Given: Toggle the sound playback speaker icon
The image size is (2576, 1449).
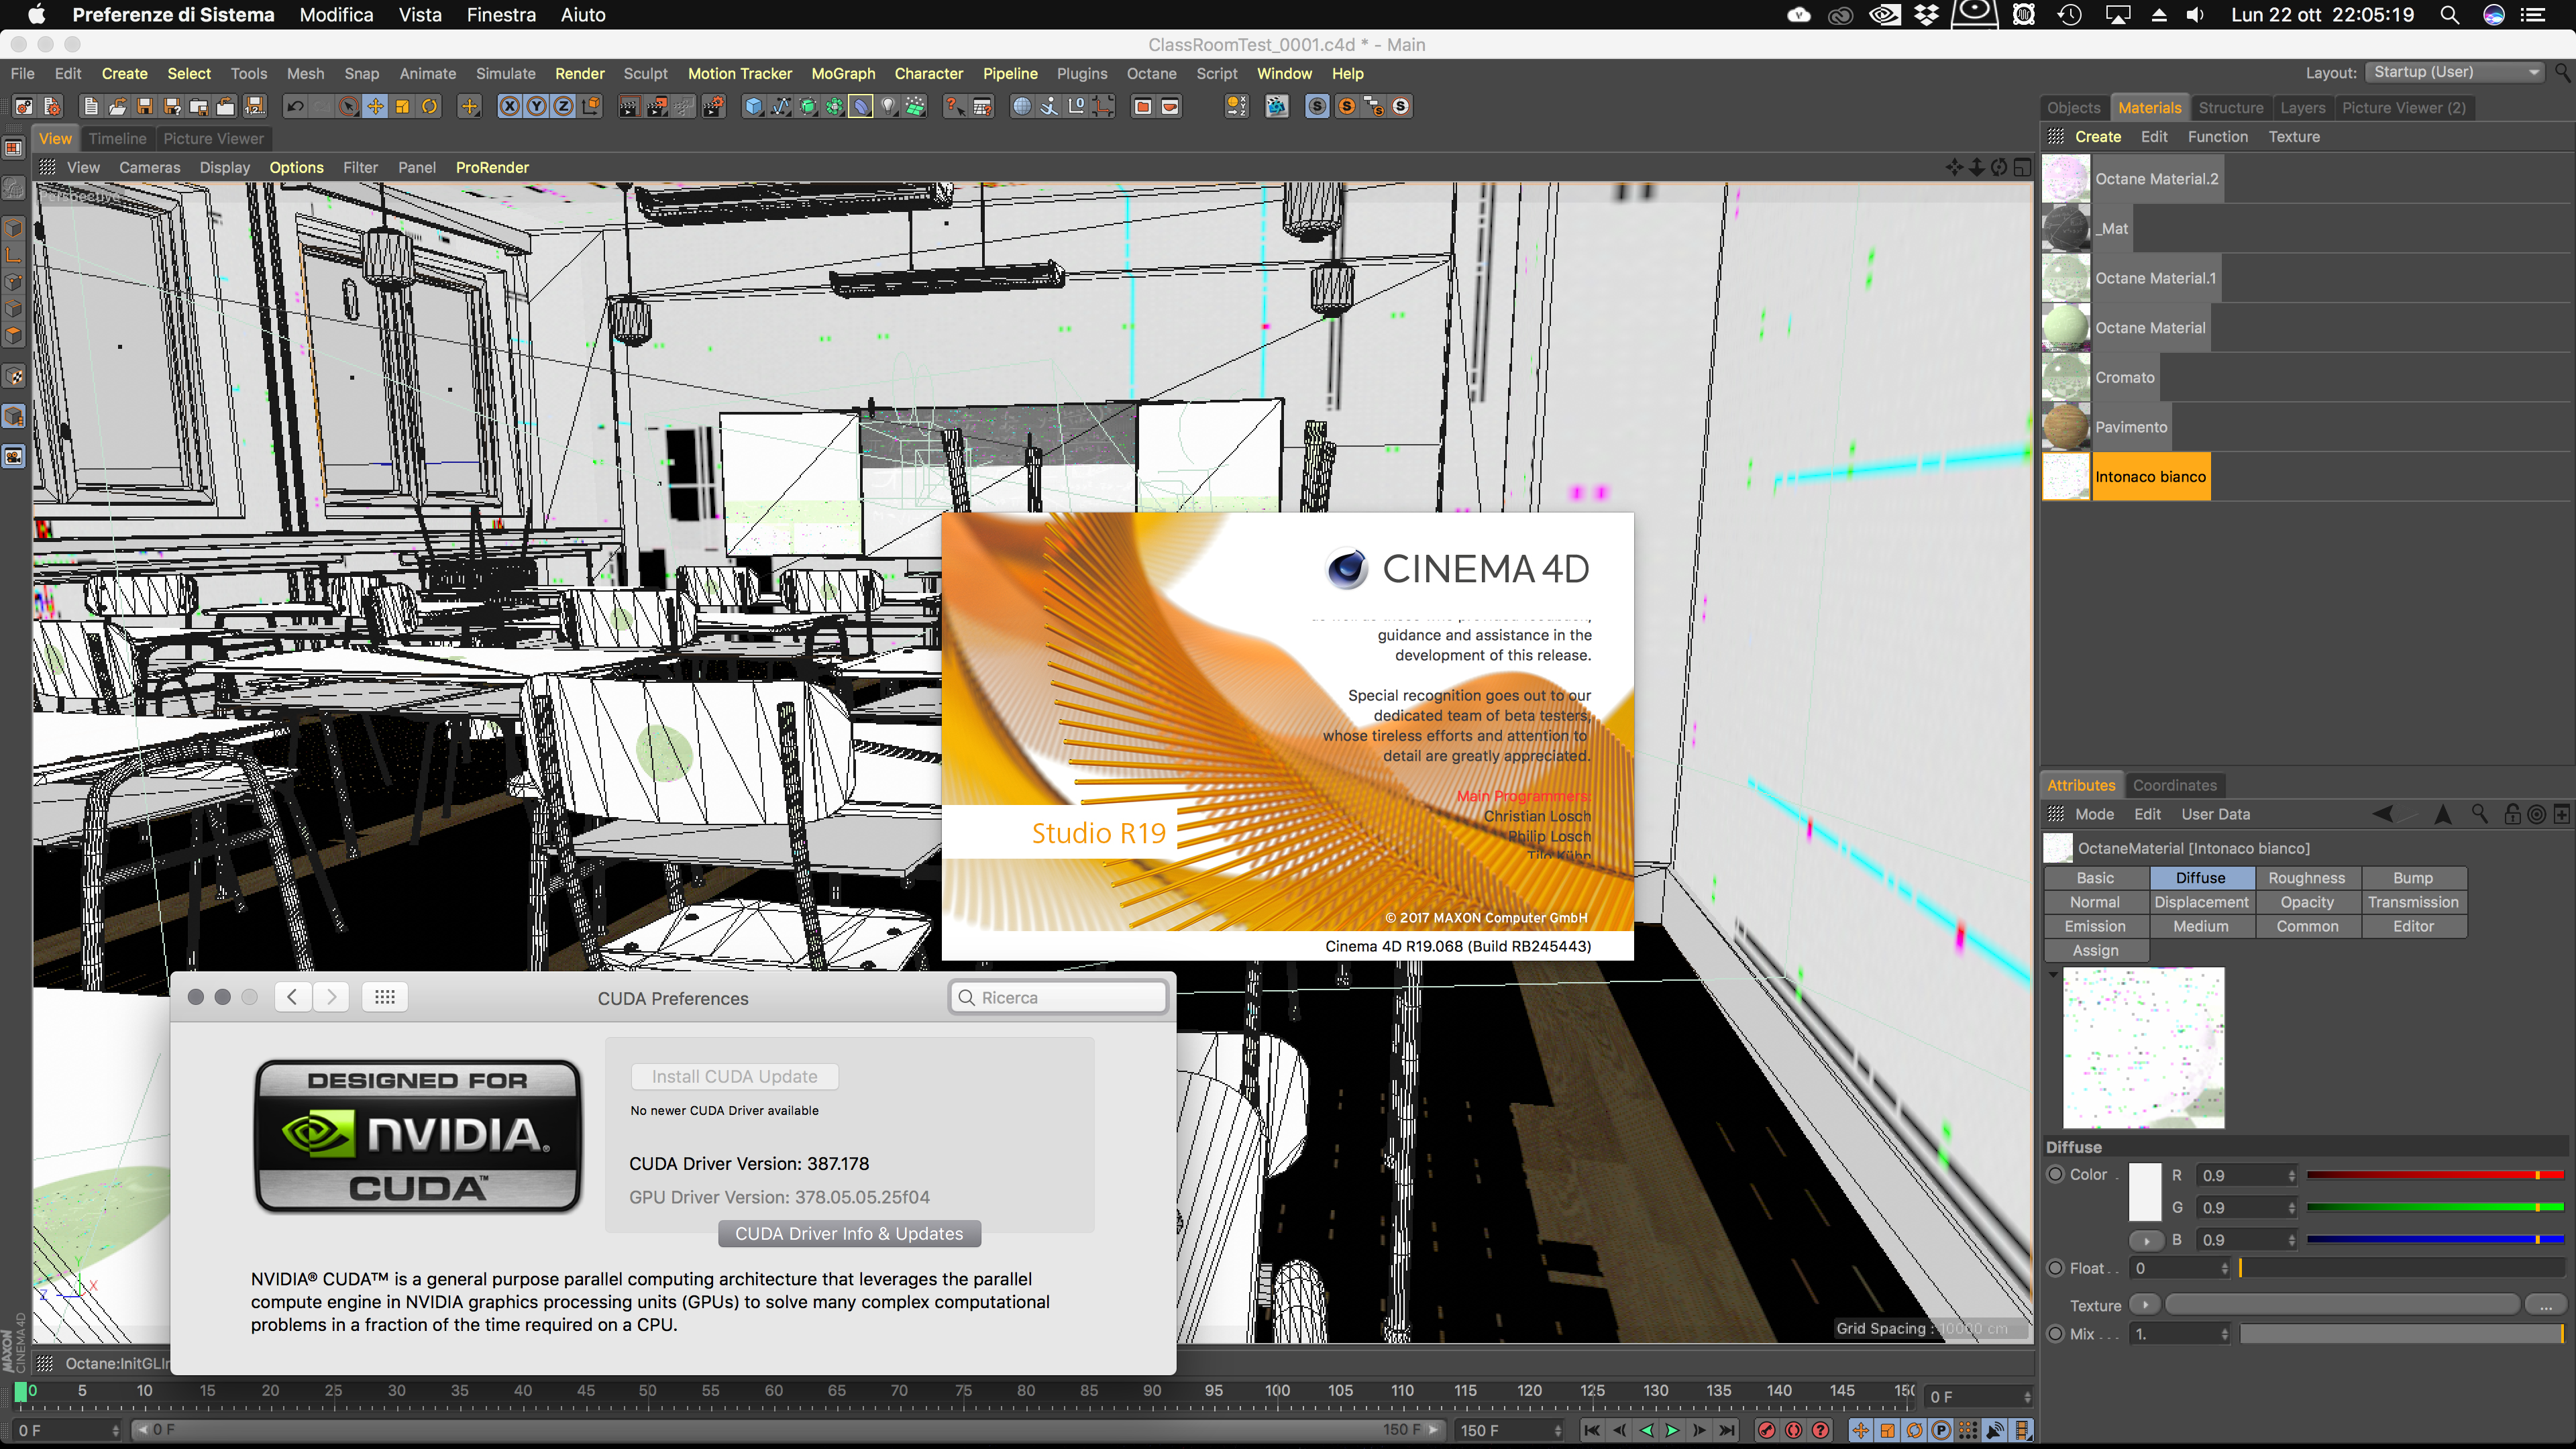Looking at the screenshot, I should coord(1994,1430).
